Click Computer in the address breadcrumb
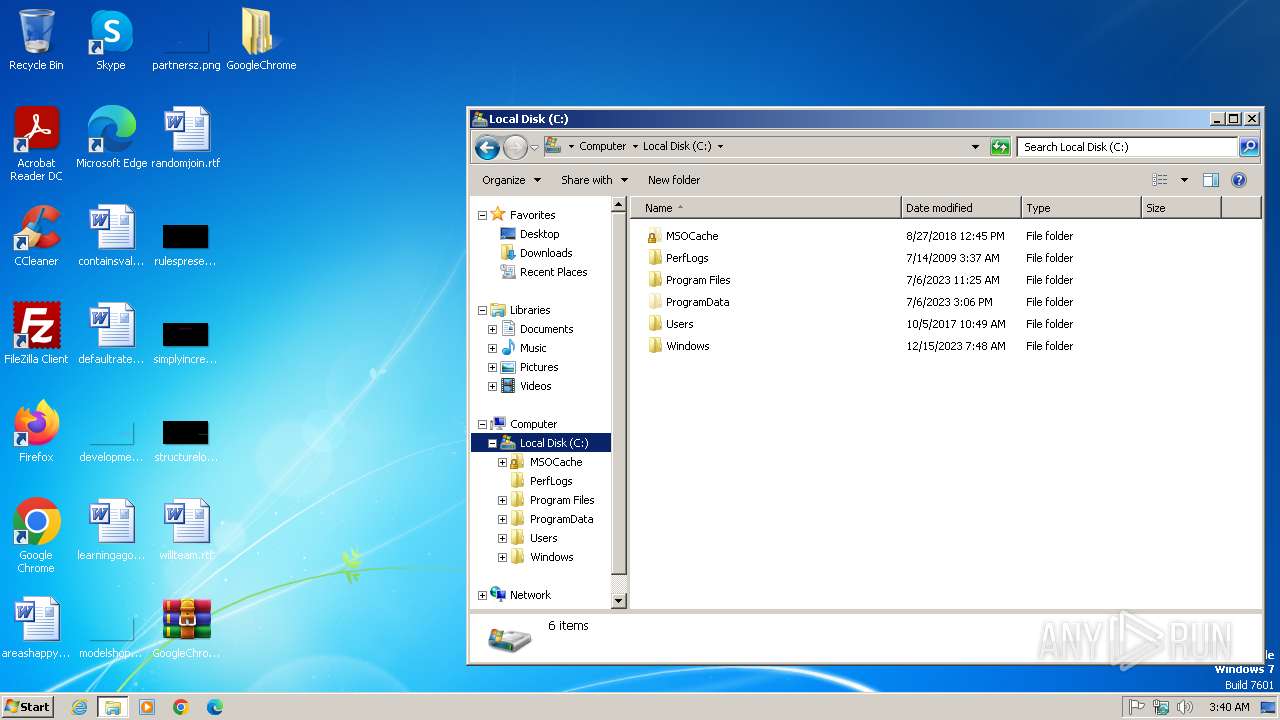 tap(603, 146)
